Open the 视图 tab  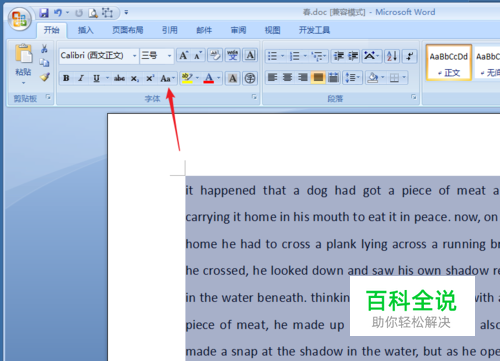pos(272,30)
